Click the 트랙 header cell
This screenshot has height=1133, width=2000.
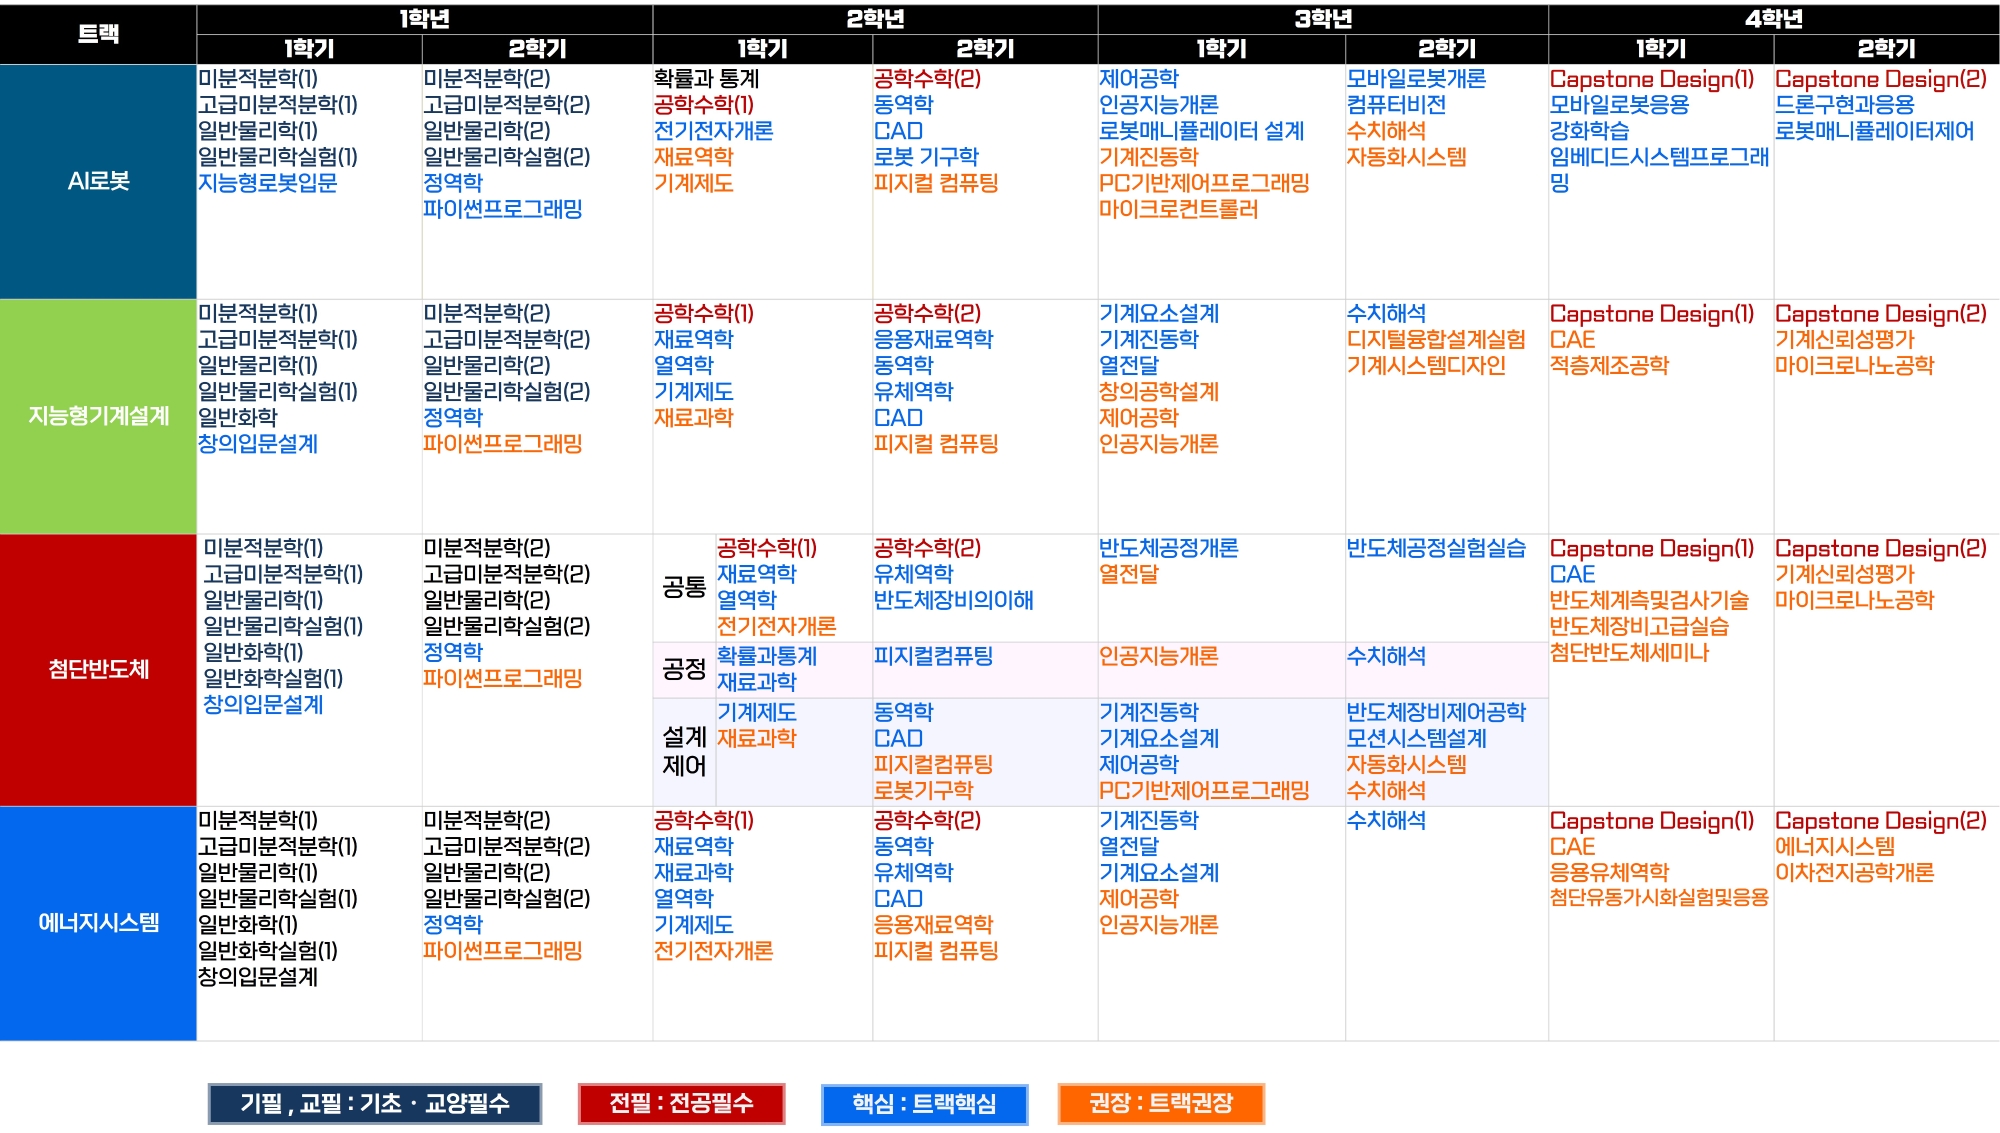pos(98,33)
